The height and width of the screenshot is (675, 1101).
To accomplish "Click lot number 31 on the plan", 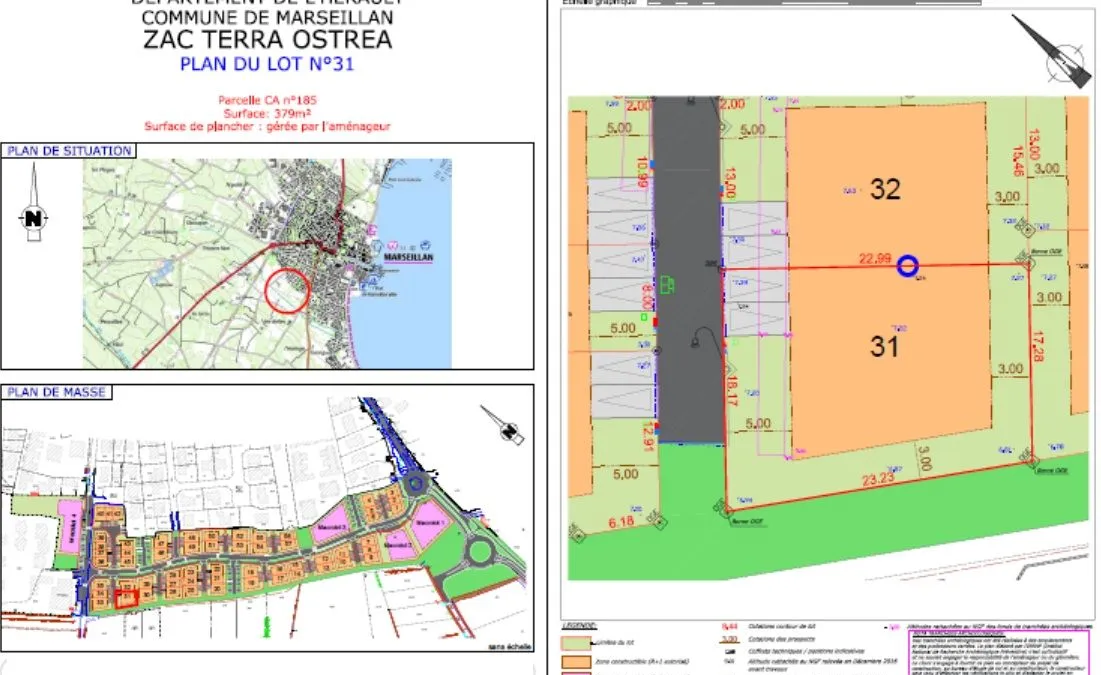I will click(884, 346).
